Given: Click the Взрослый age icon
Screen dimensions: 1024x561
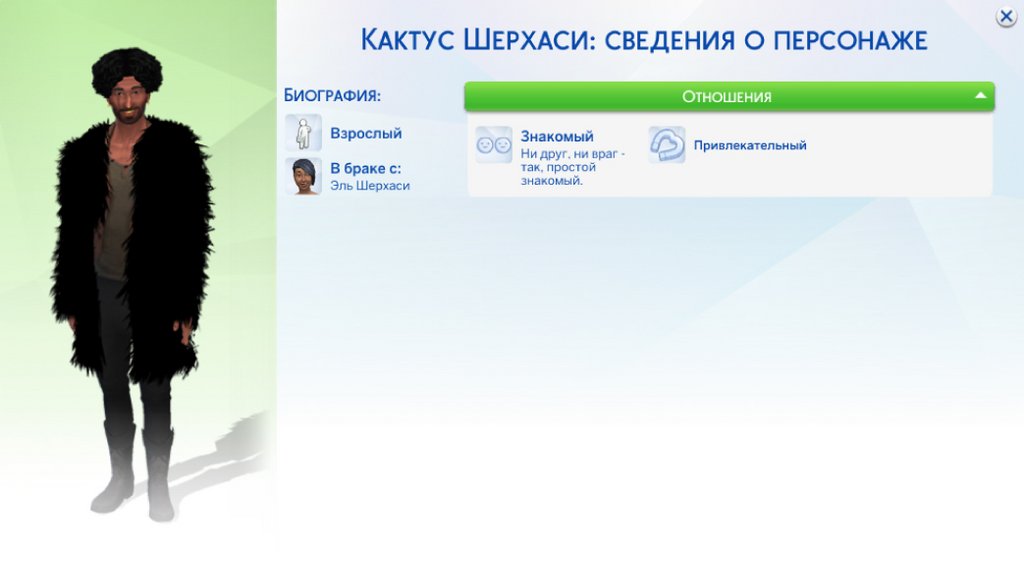Looking at the screenshot, I should click(303, 133).
